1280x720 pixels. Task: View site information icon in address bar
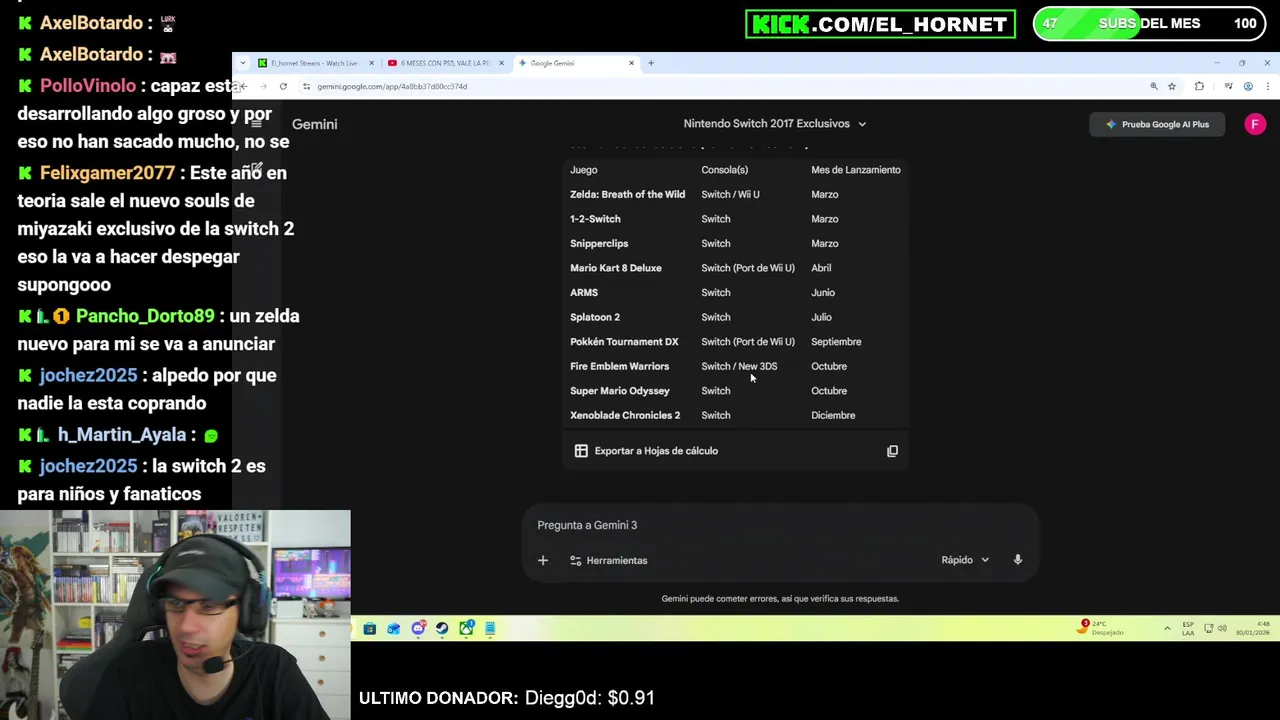(x=306, y=86)
